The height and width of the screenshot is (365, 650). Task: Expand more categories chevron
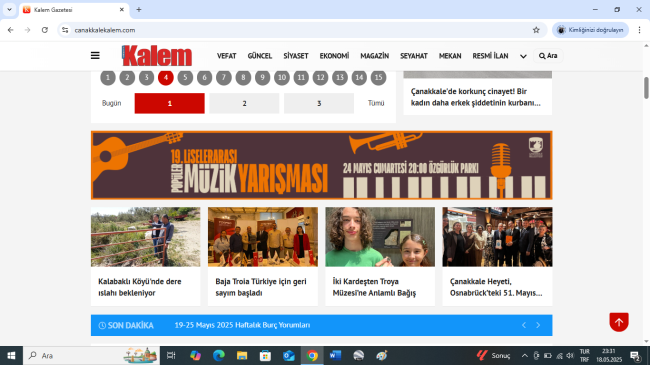(x=523, y=56)
